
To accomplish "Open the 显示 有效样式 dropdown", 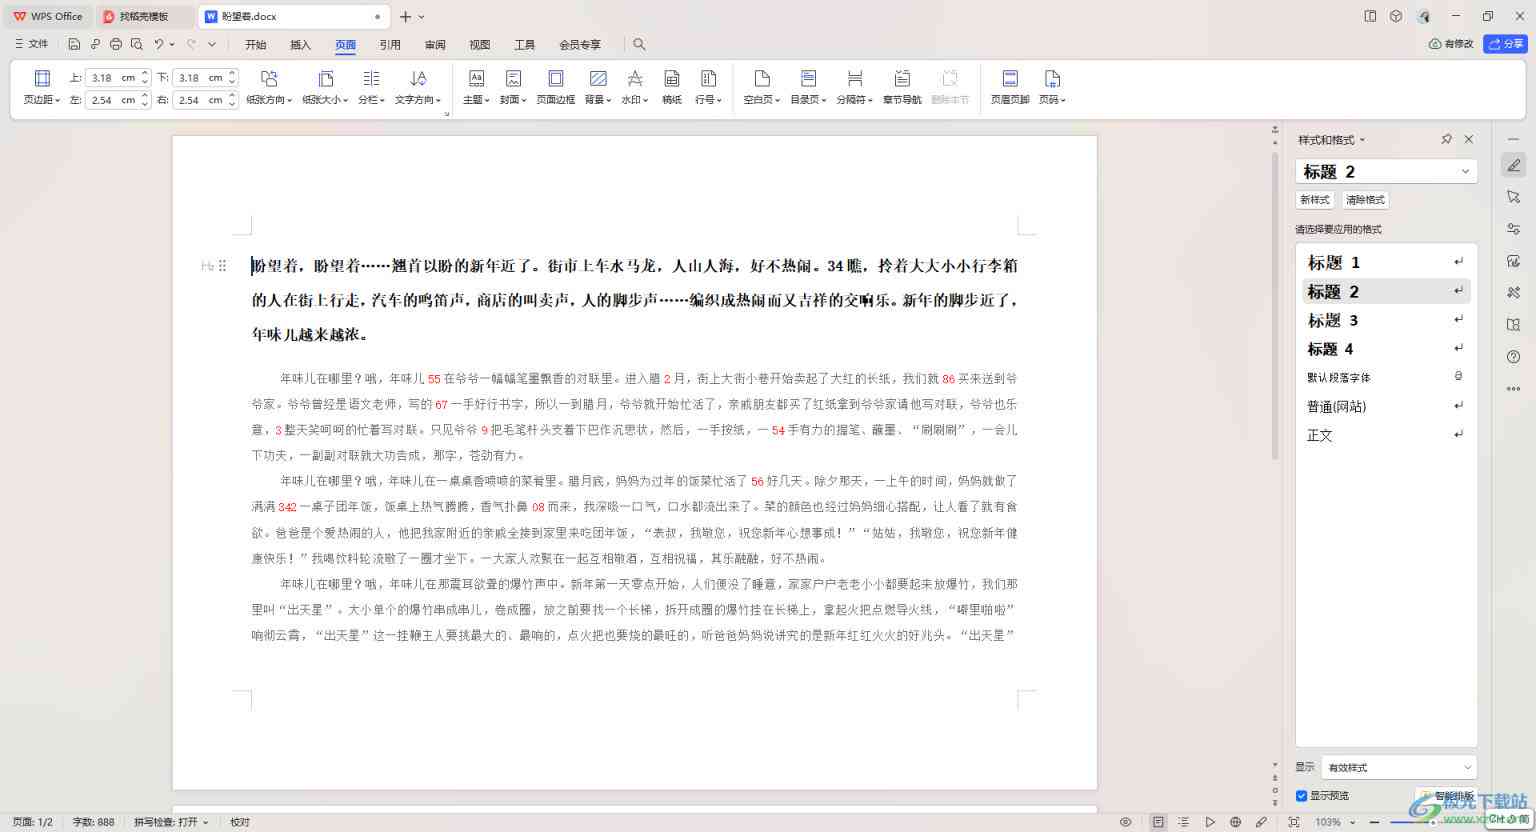I will click(x=1399, y=767).
